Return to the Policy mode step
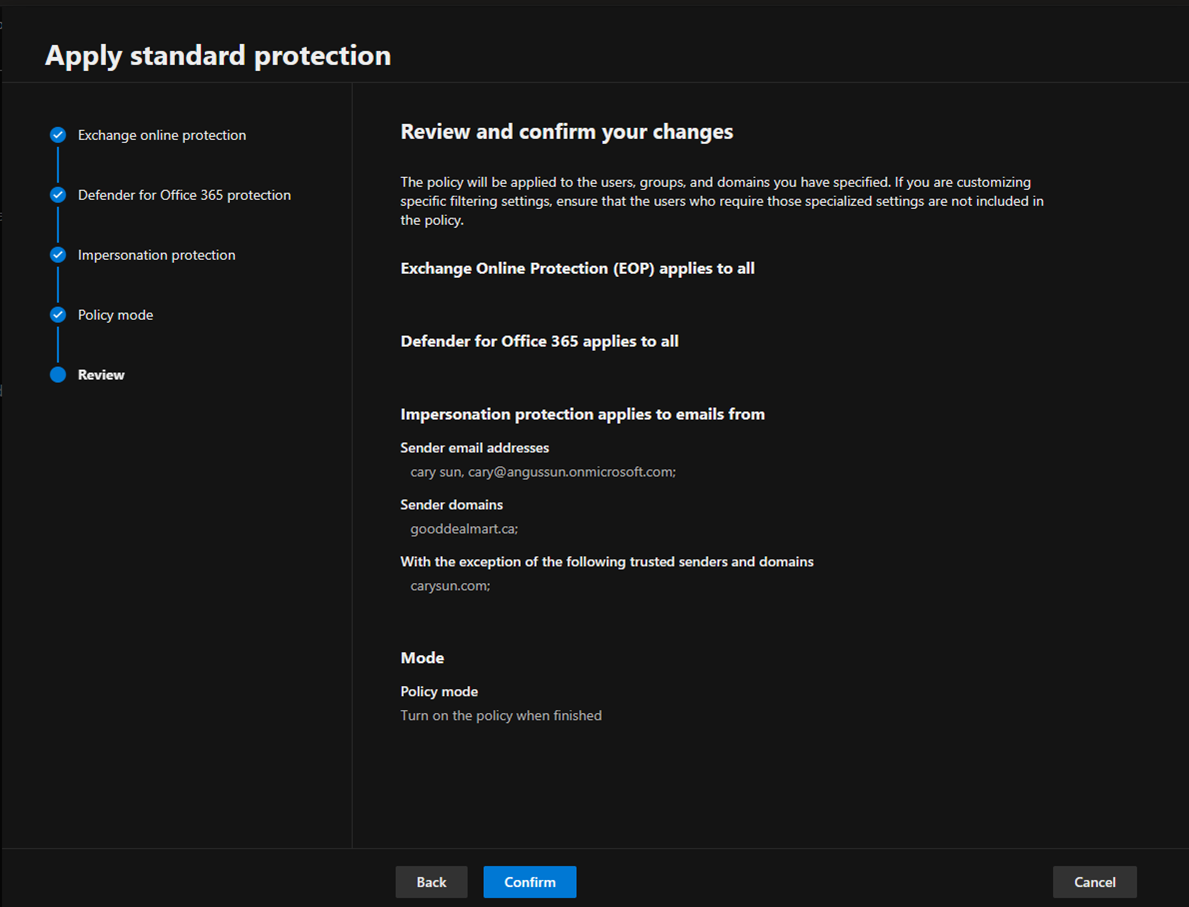This screenshot has height=907, width=1189. click(x=115, y=315)
